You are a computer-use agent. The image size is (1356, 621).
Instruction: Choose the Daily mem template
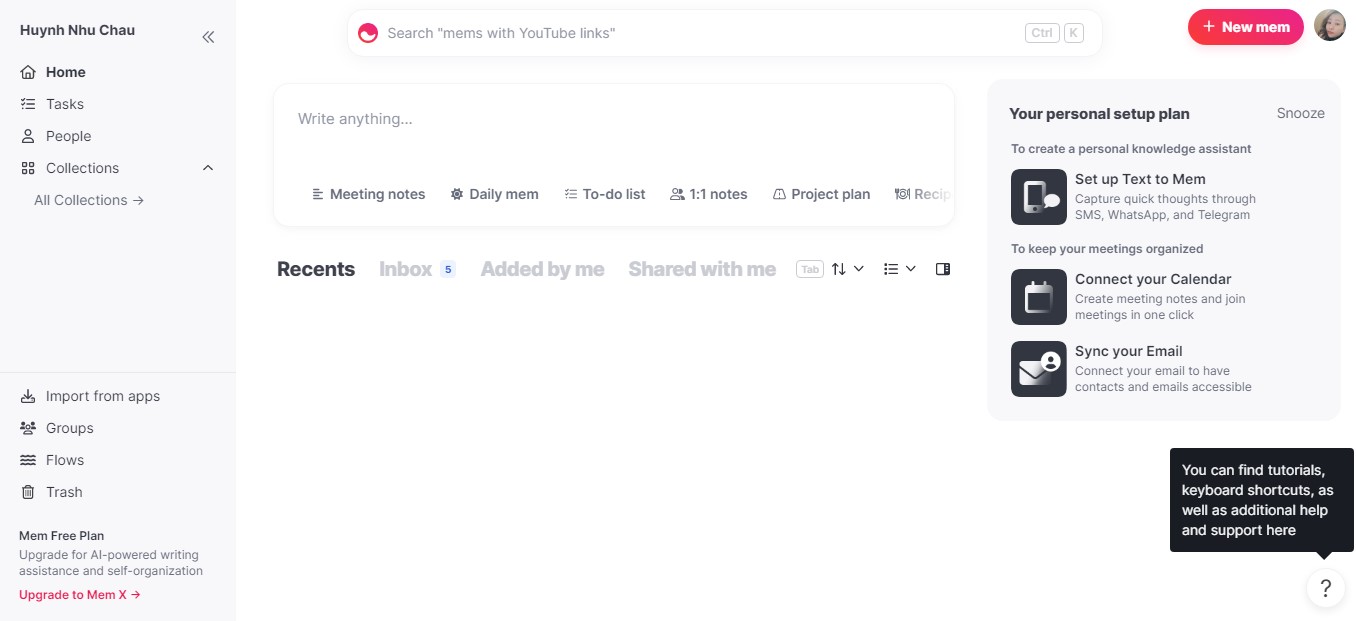coord(494,194)
